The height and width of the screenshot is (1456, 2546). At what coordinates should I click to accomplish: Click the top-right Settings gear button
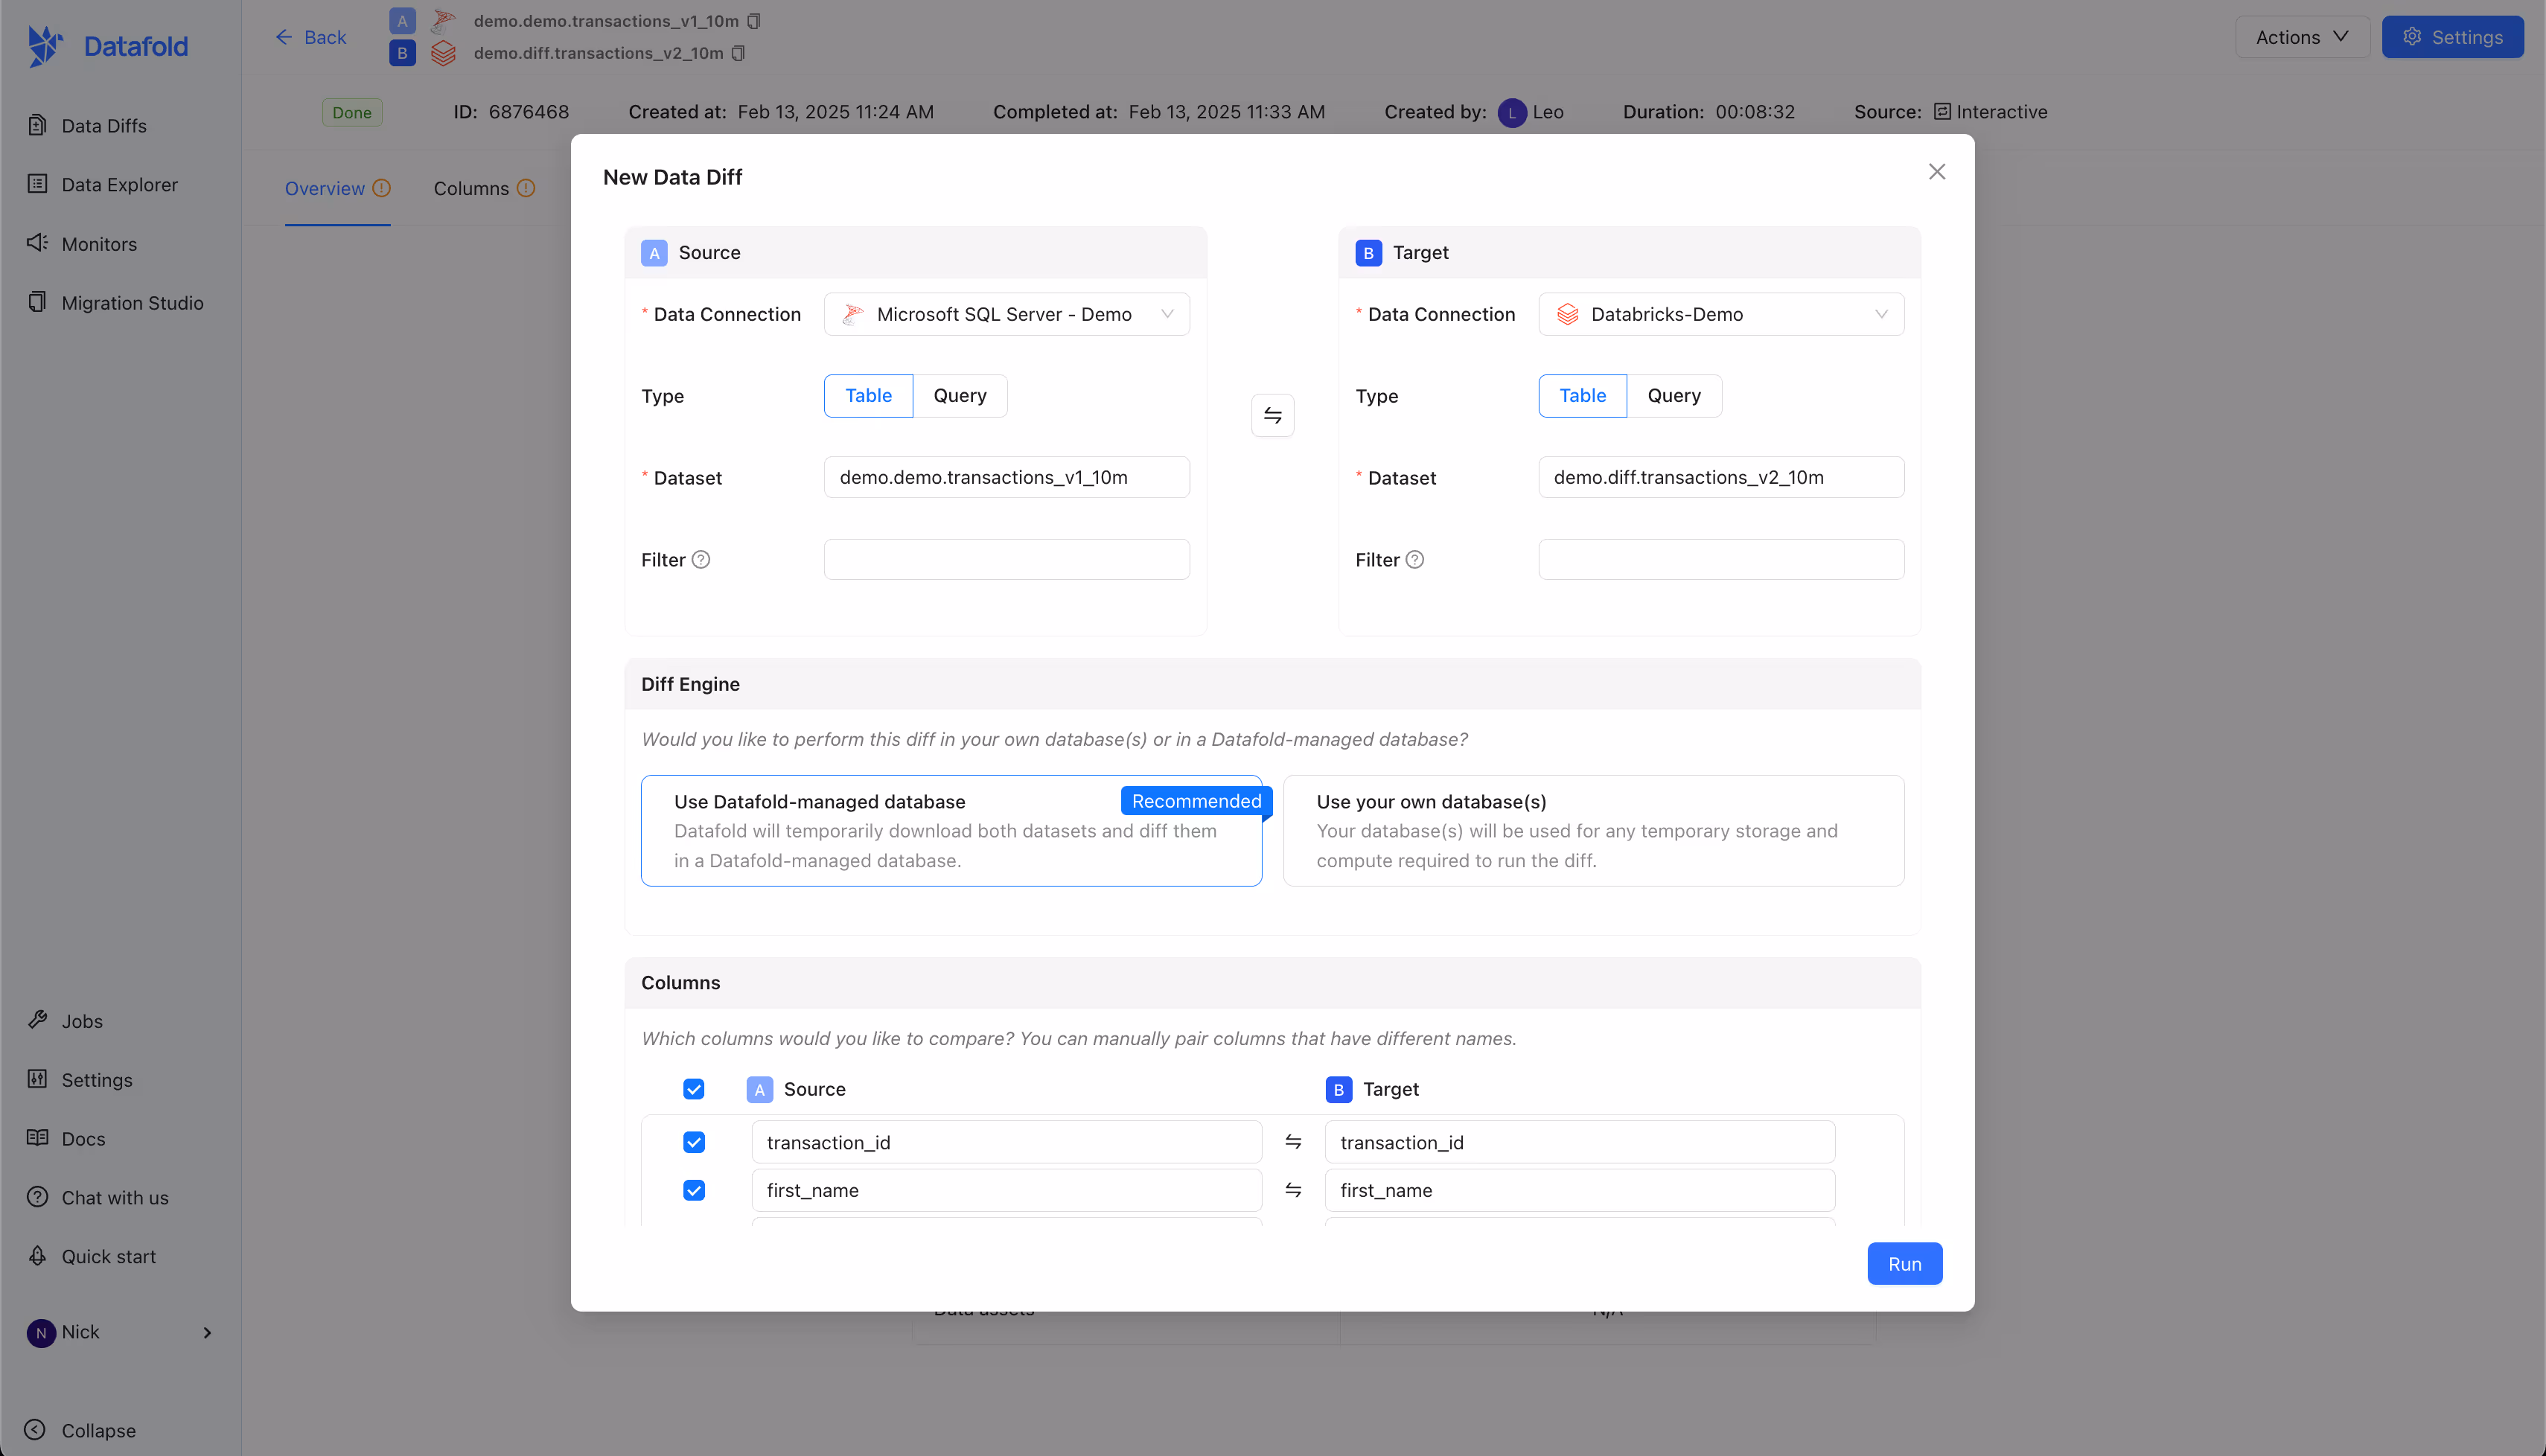coord(2452,37)
